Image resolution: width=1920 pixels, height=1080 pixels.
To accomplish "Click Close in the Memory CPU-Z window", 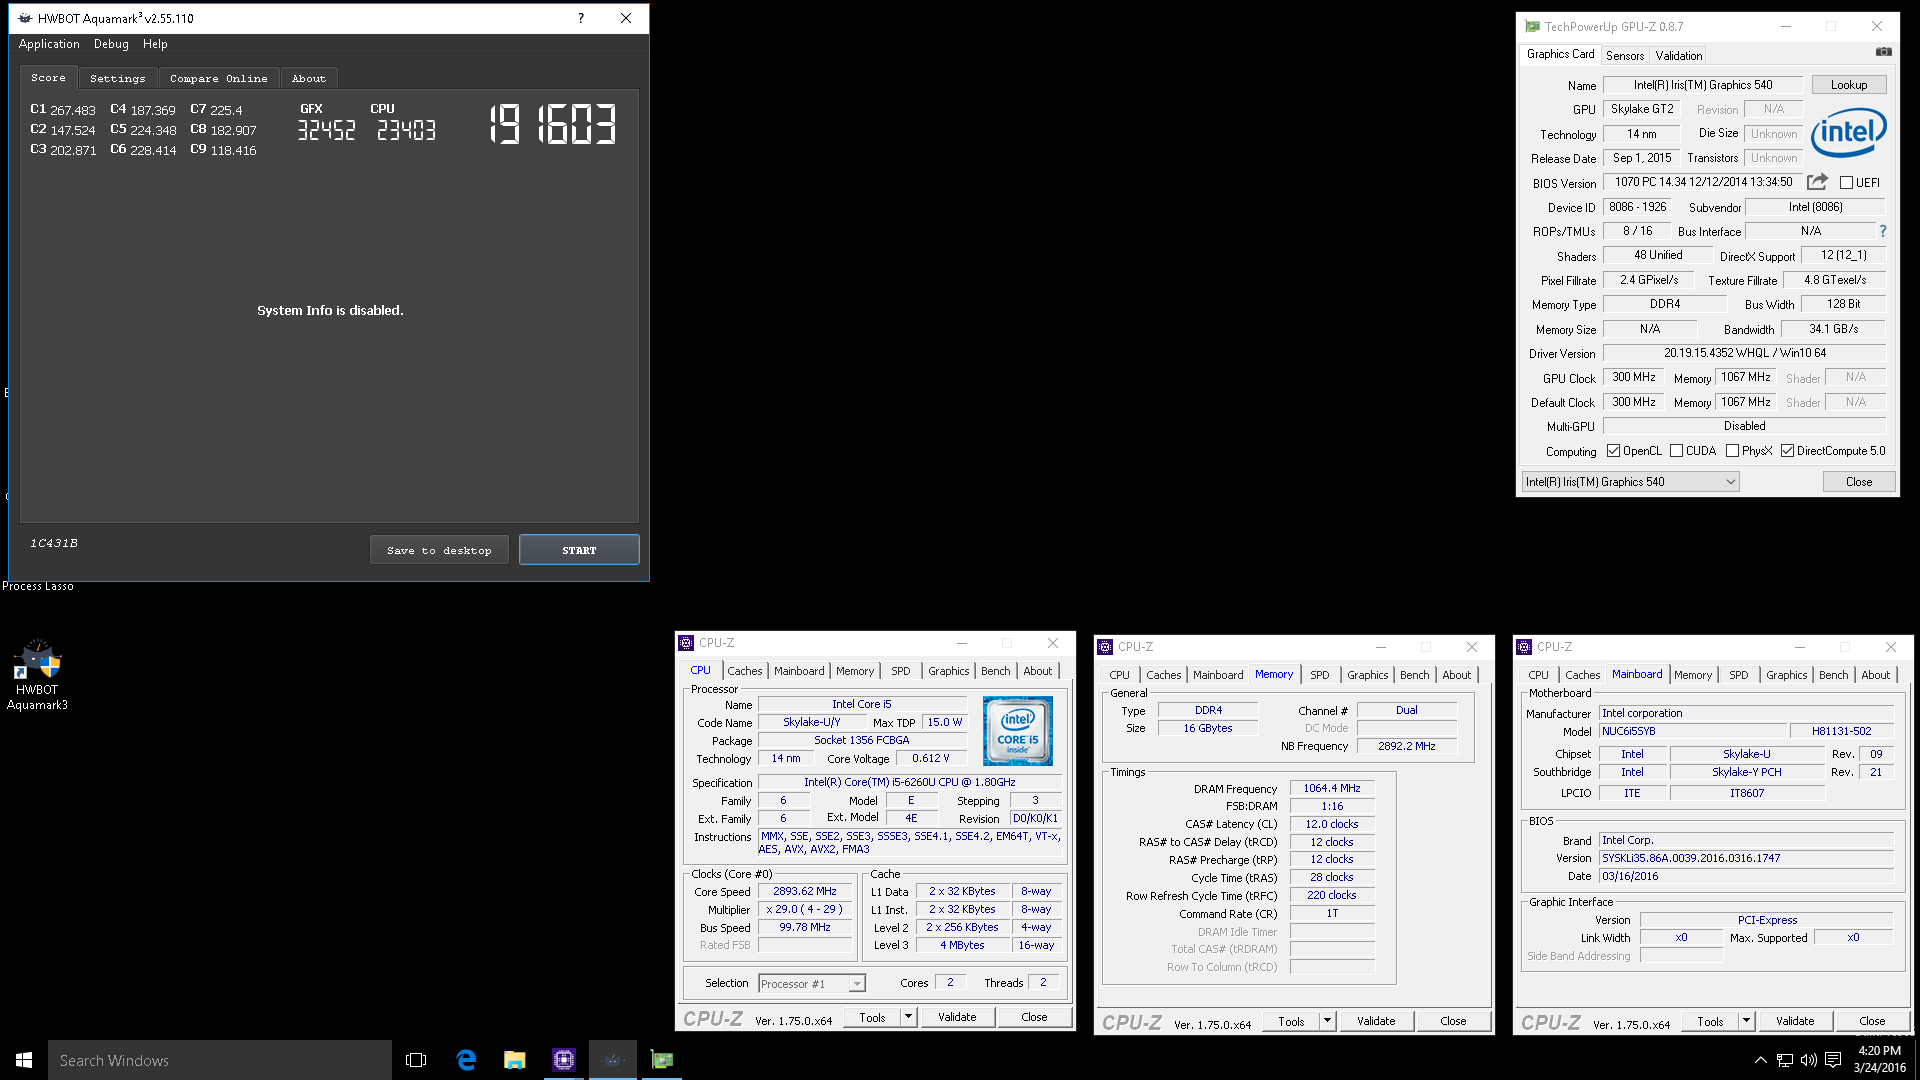I will [1452, 1021].
